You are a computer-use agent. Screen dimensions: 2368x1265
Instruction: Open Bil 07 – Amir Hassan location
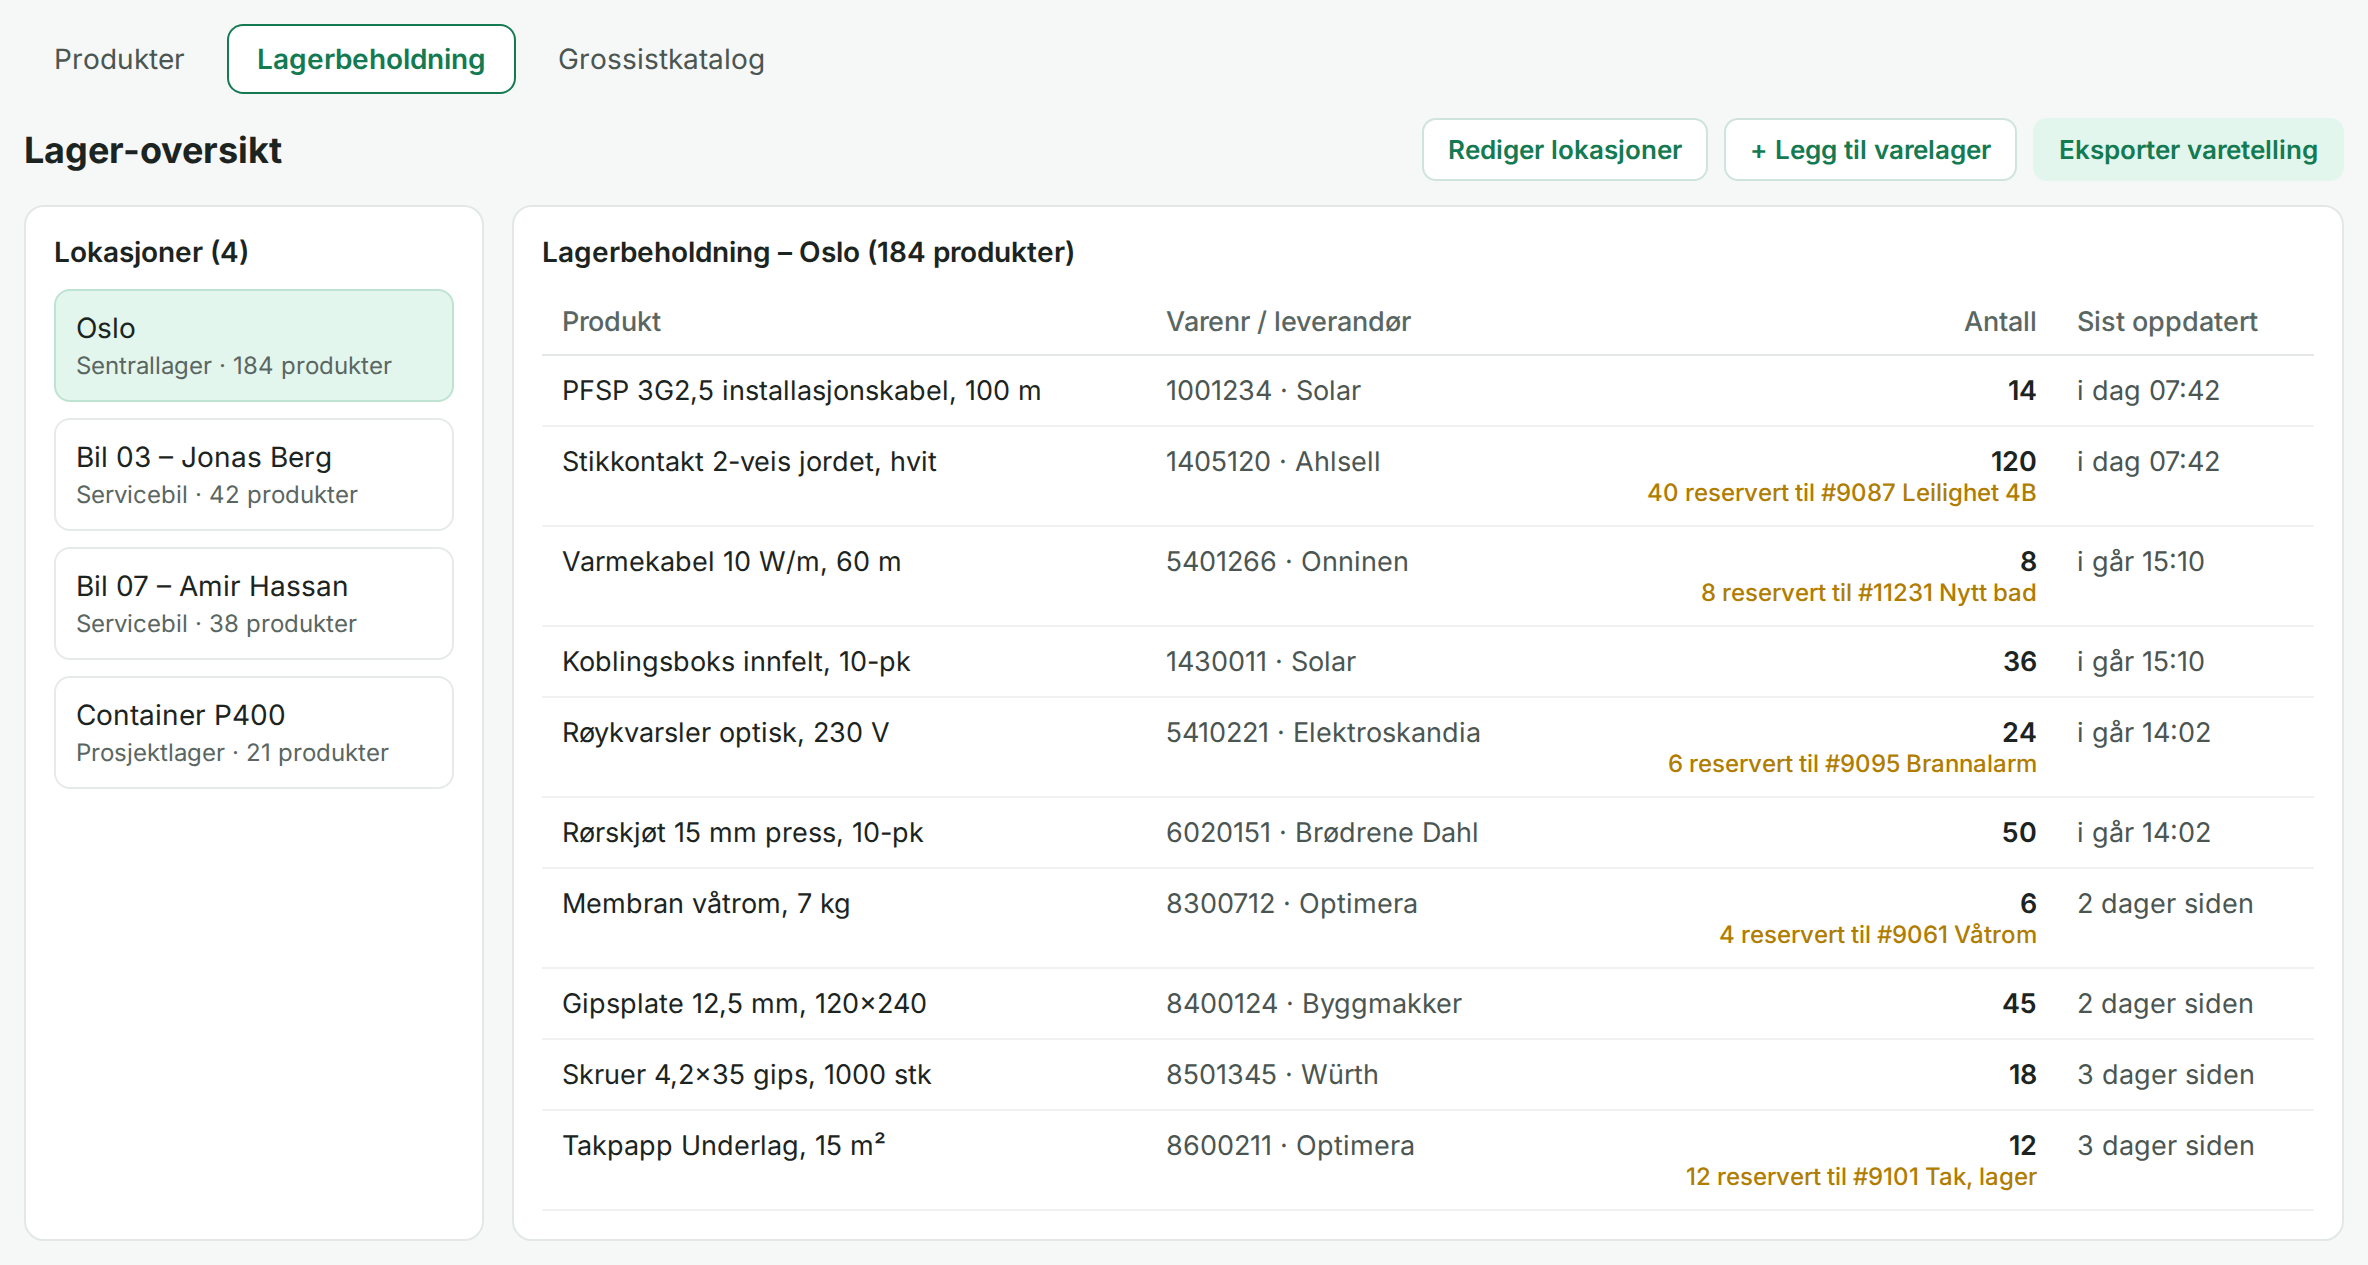[x=254, y=604]
